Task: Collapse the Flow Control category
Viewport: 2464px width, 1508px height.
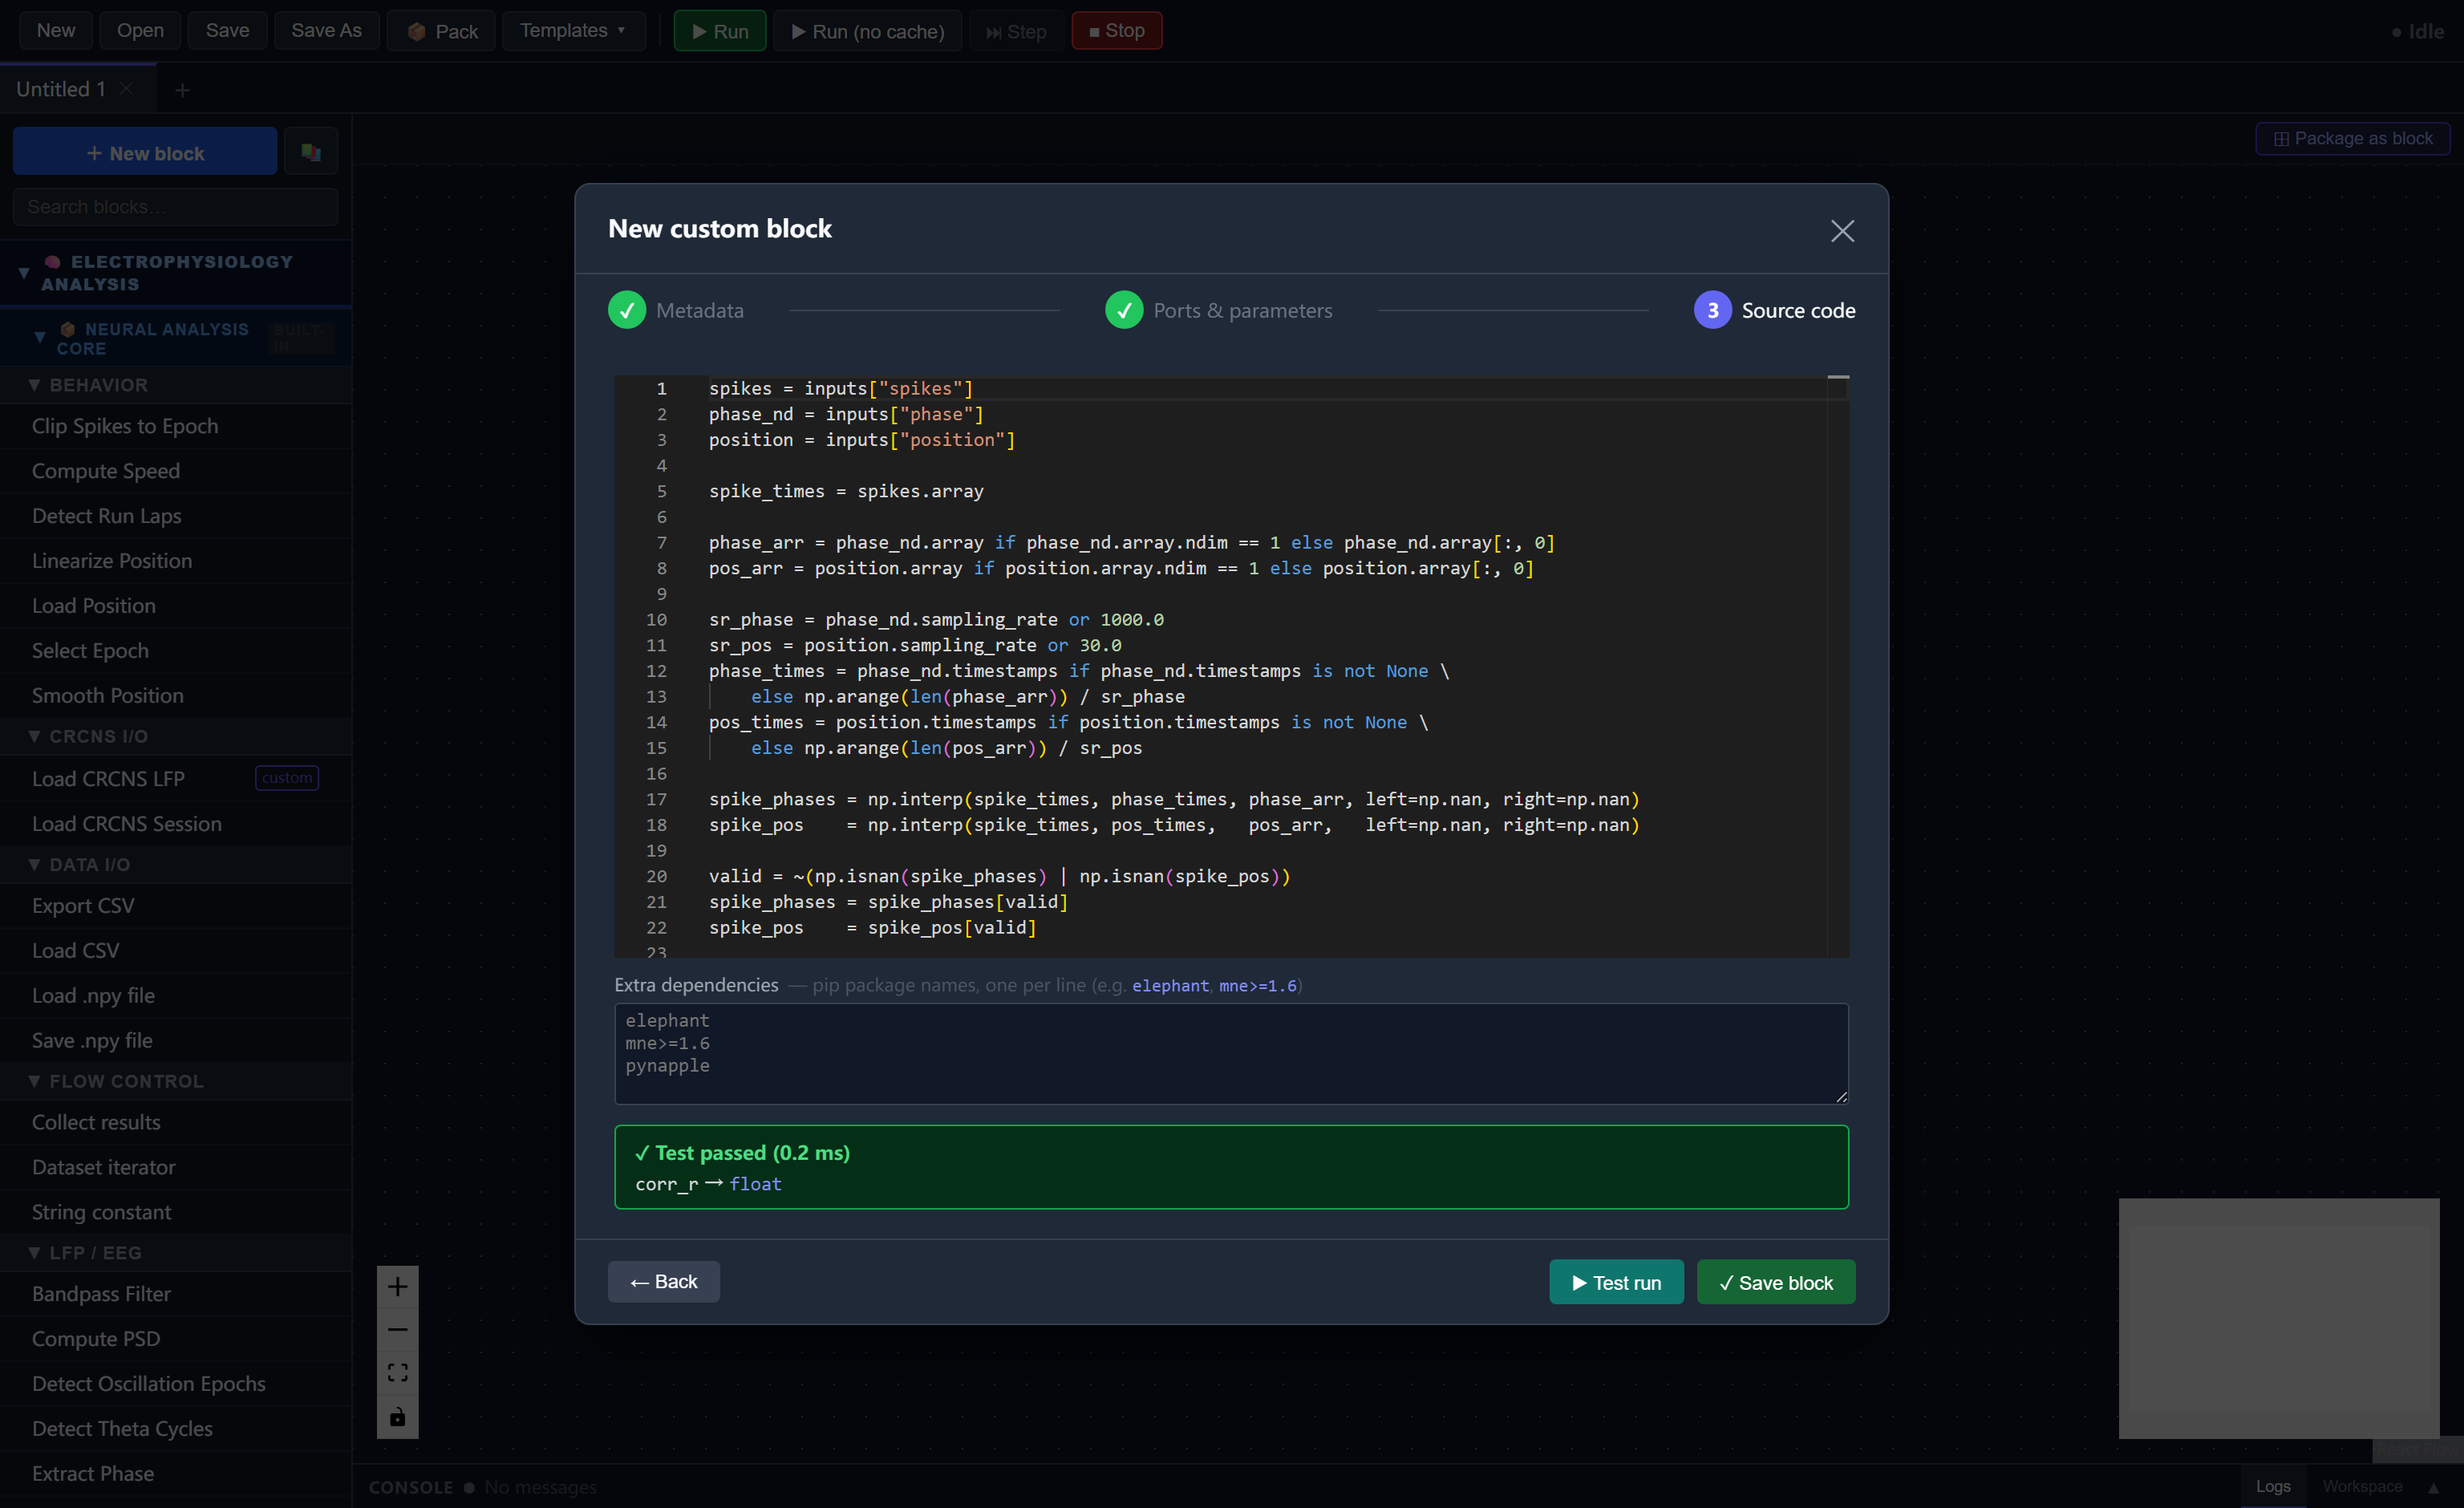Action: (x=34, y=1081)
